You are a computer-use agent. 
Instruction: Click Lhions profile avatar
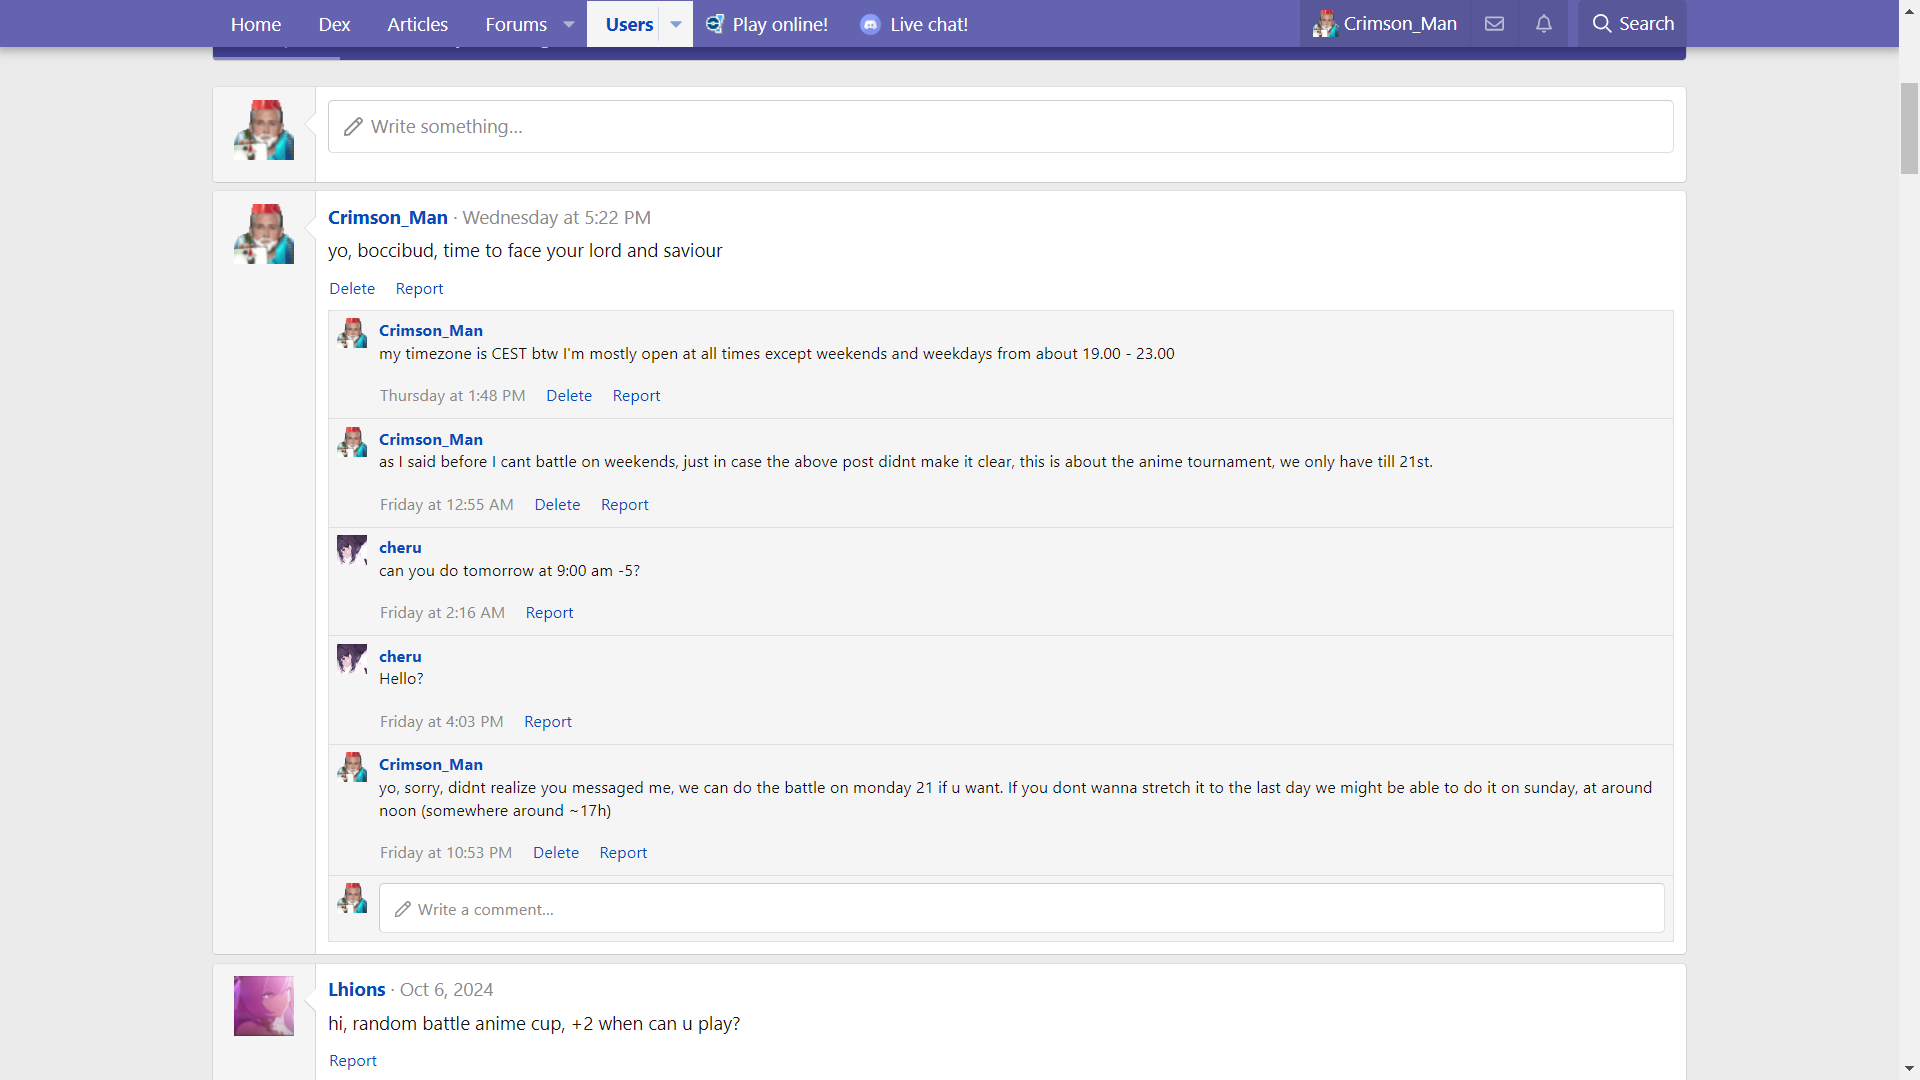[x=264, y=1006]
